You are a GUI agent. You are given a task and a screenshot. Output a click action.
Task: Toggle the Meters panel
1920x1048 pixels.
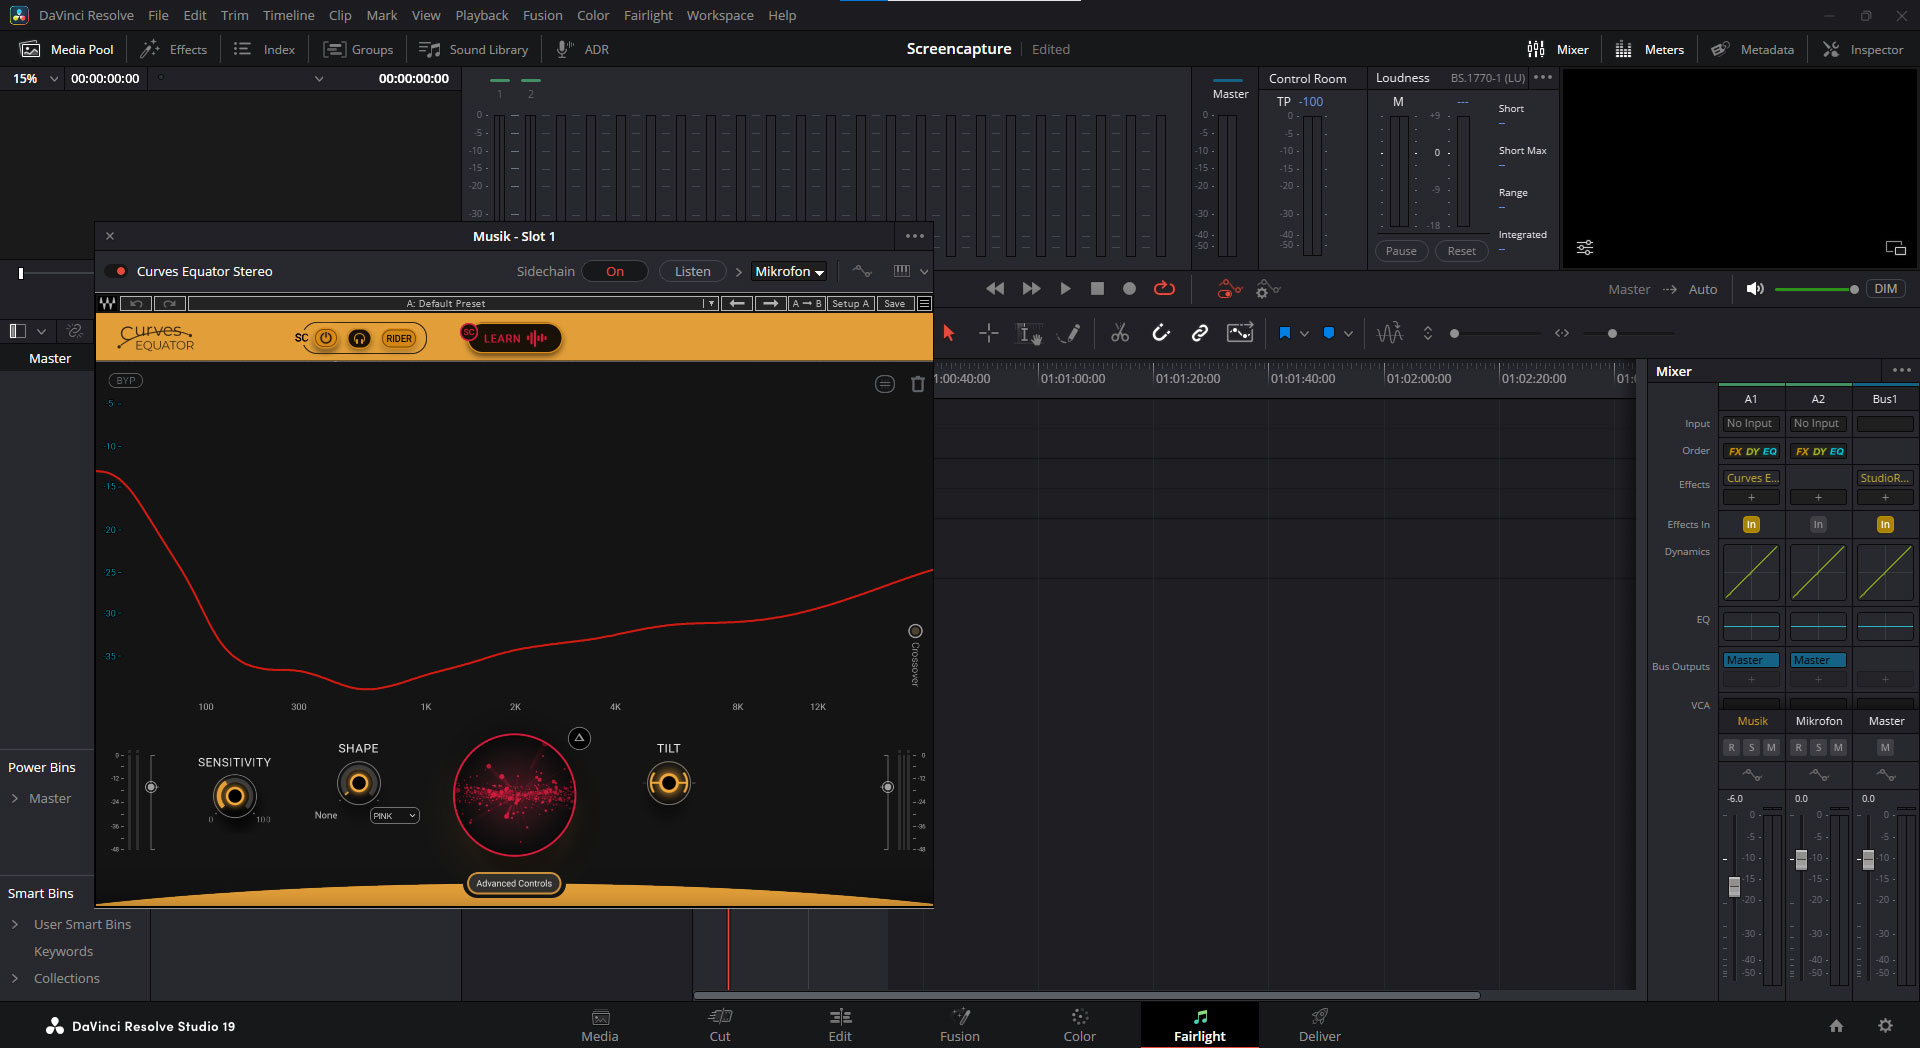point(1650,49)
